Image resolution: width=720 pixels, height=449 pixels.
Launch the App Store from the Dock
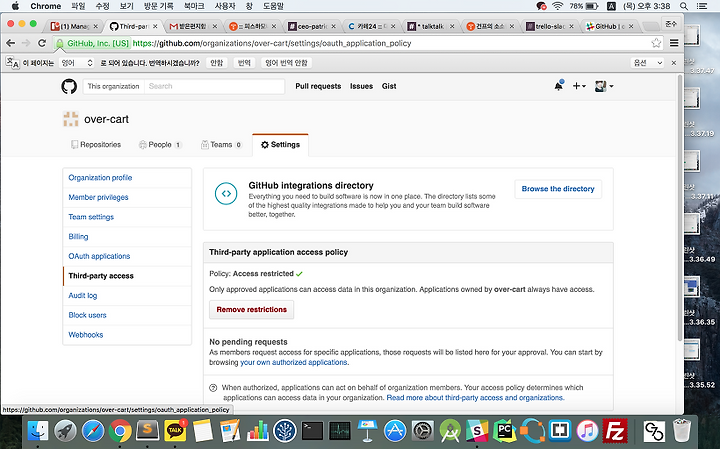[395, 431]
